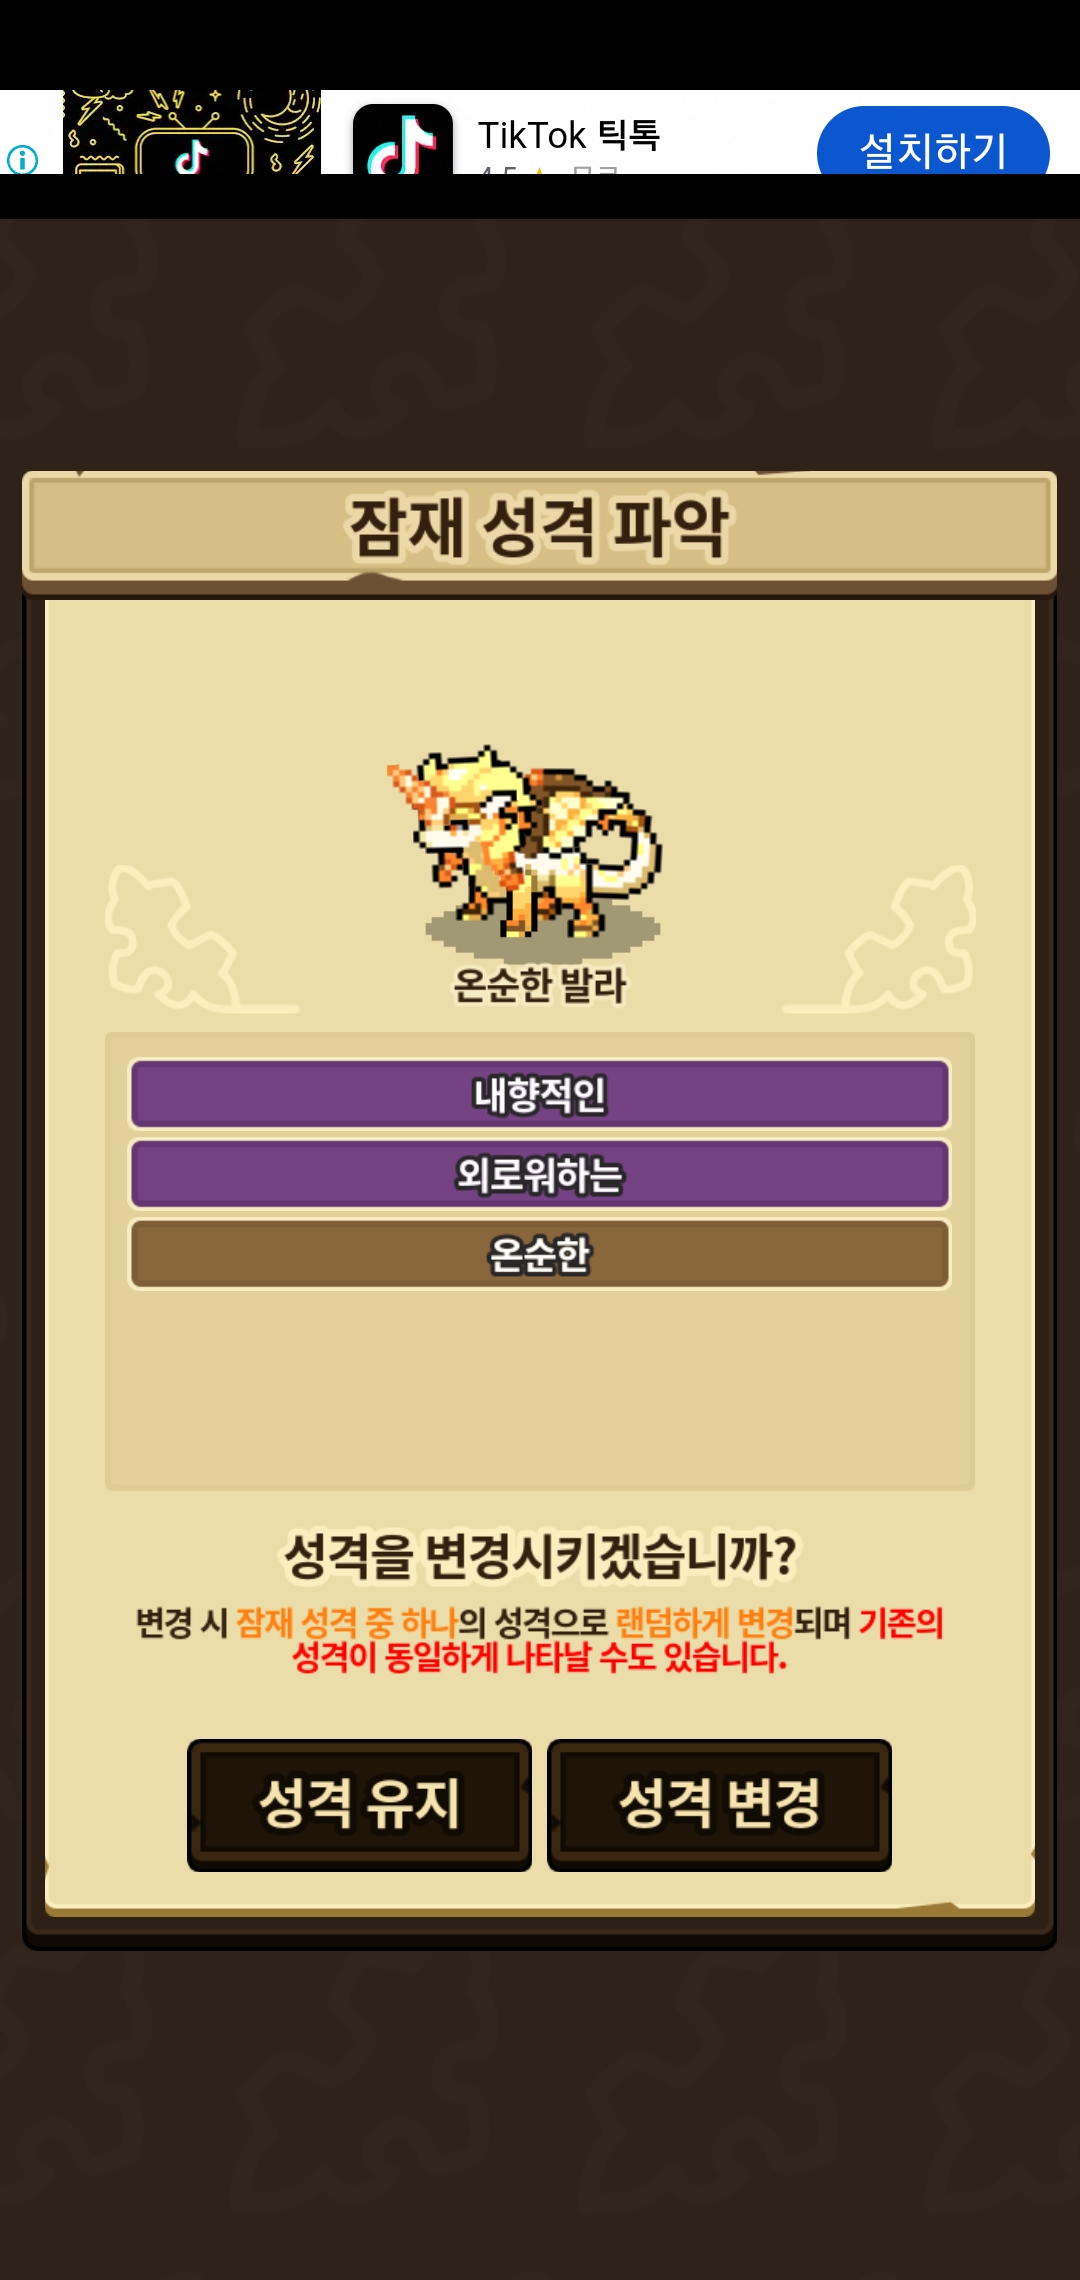Select the 내향적인 personality bar
Image resolution: width=1080 pixels, height=2280 pixels.
coord(540,1094)
